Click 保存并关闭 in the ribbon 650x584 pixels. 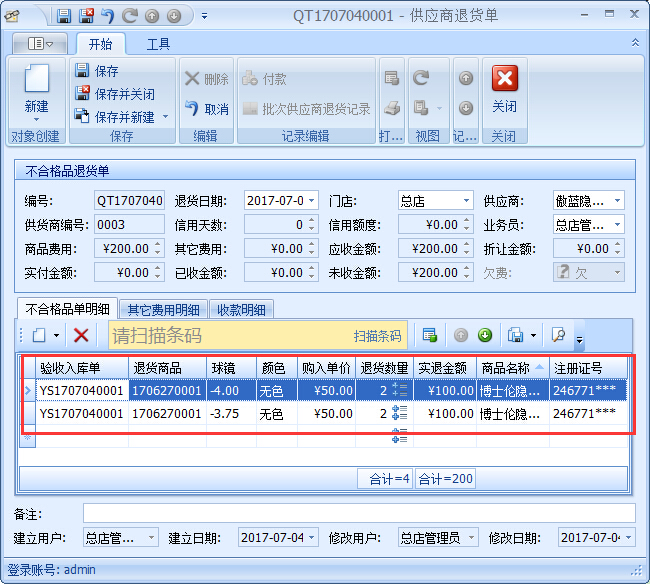(x=114, y=94)
